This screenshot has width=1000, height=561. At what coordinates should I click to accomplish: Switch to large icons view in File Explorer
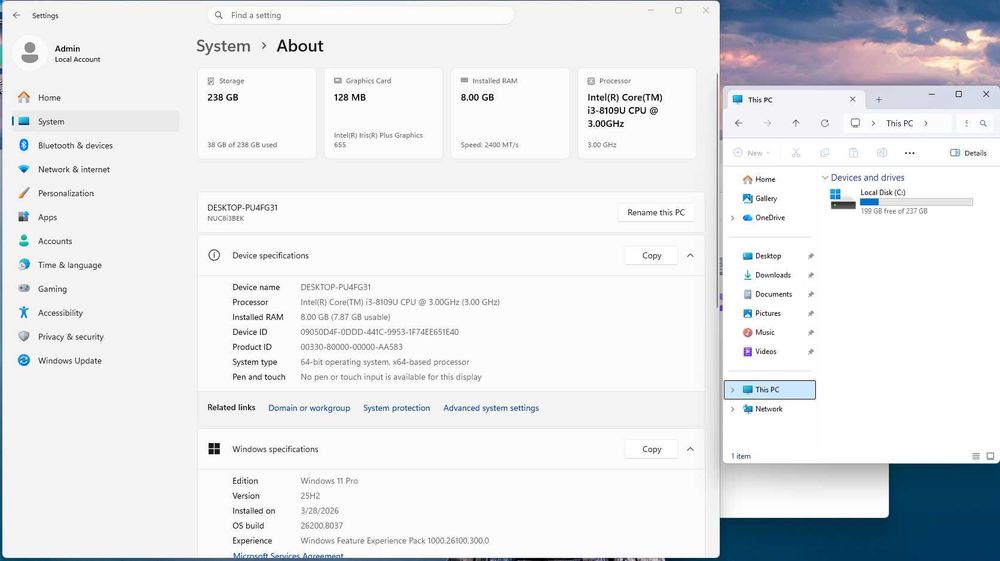[990, 456]
